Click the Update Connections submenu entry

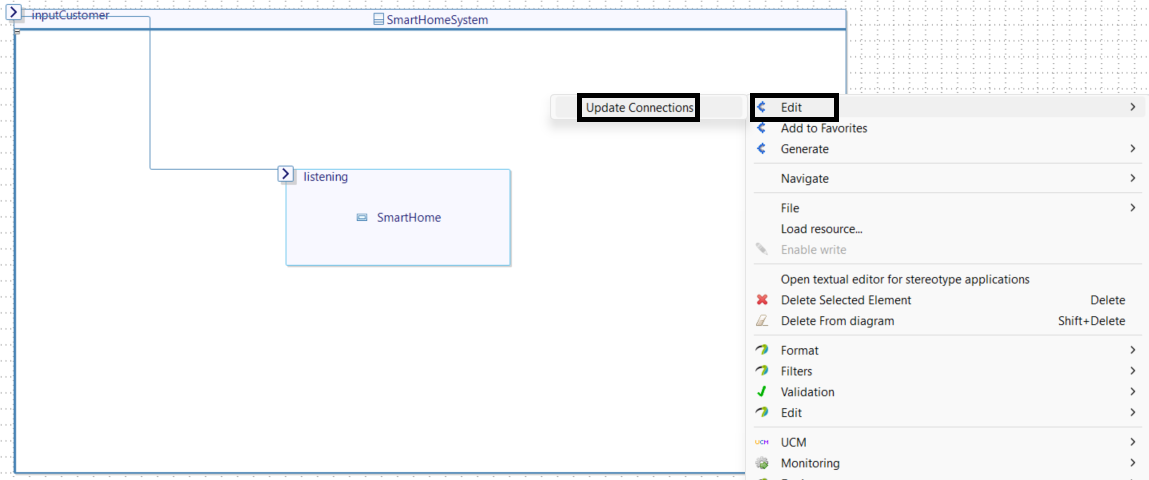pos(639,107)
